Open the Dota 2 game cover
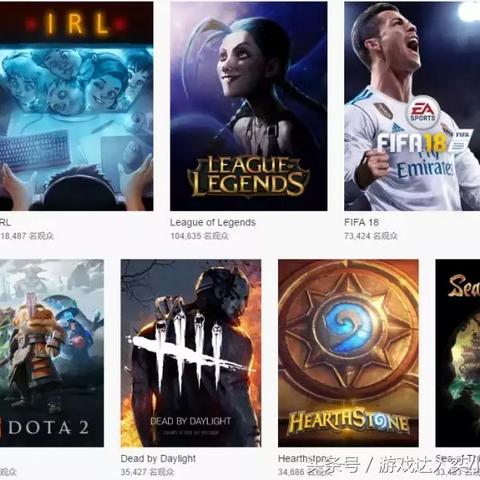 point(52,353)
